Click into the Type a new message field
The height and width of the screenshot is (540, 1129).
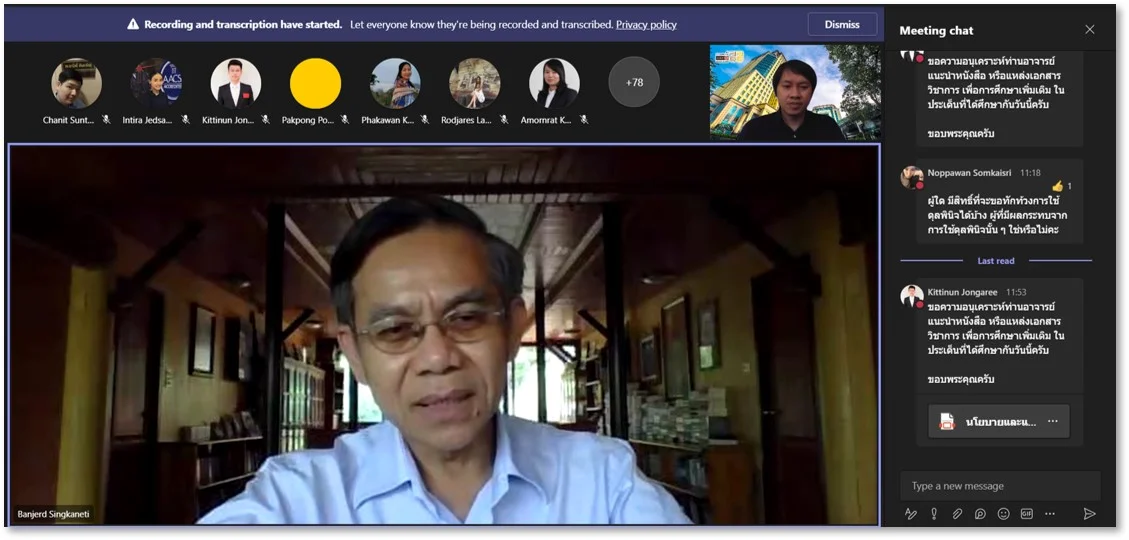tap(1000, 486)
